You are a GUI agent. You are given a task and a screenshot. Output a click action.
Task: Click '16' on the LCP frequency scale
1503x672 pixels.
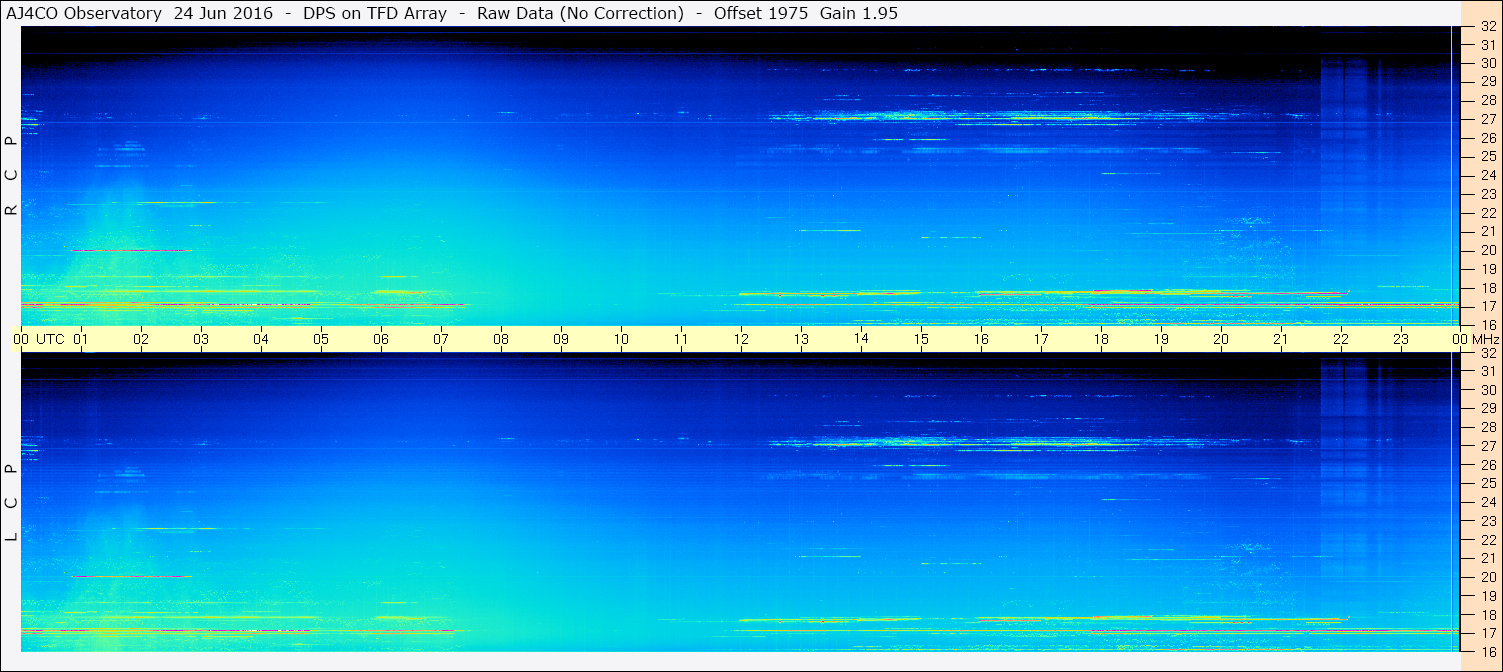pyautogui.click(x=1488, y=651)
